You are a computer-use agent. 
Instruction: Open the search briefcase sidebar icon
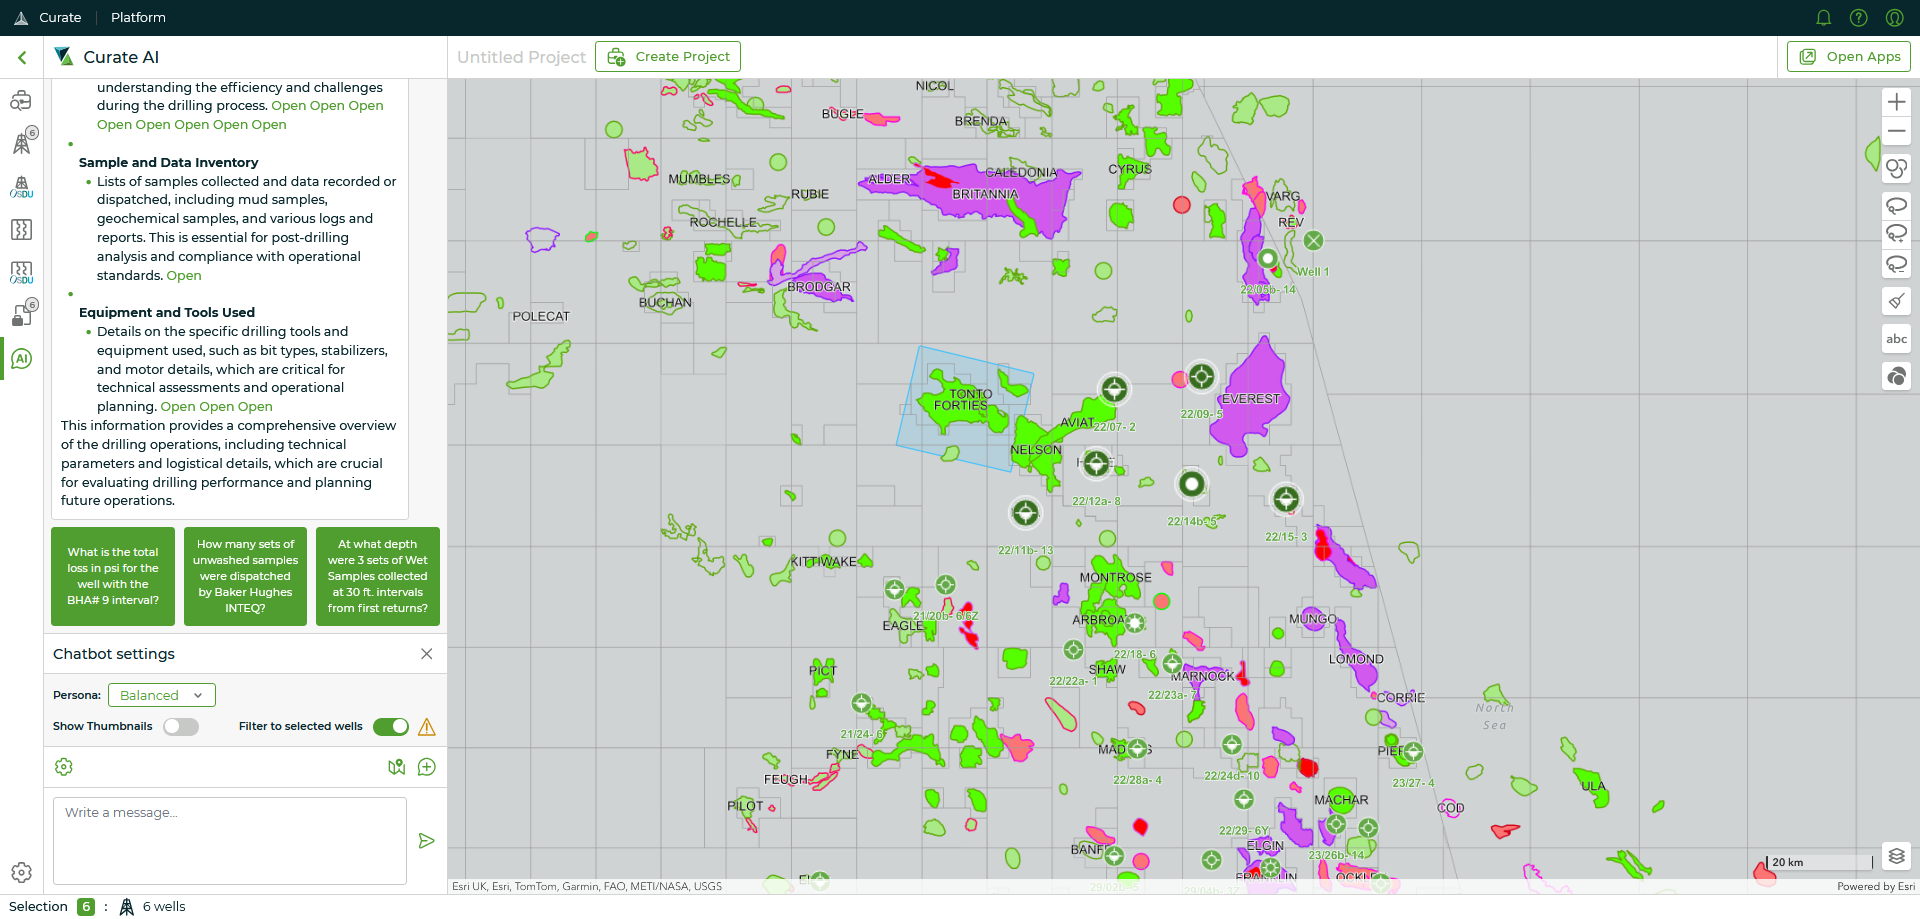click(21, 100)
